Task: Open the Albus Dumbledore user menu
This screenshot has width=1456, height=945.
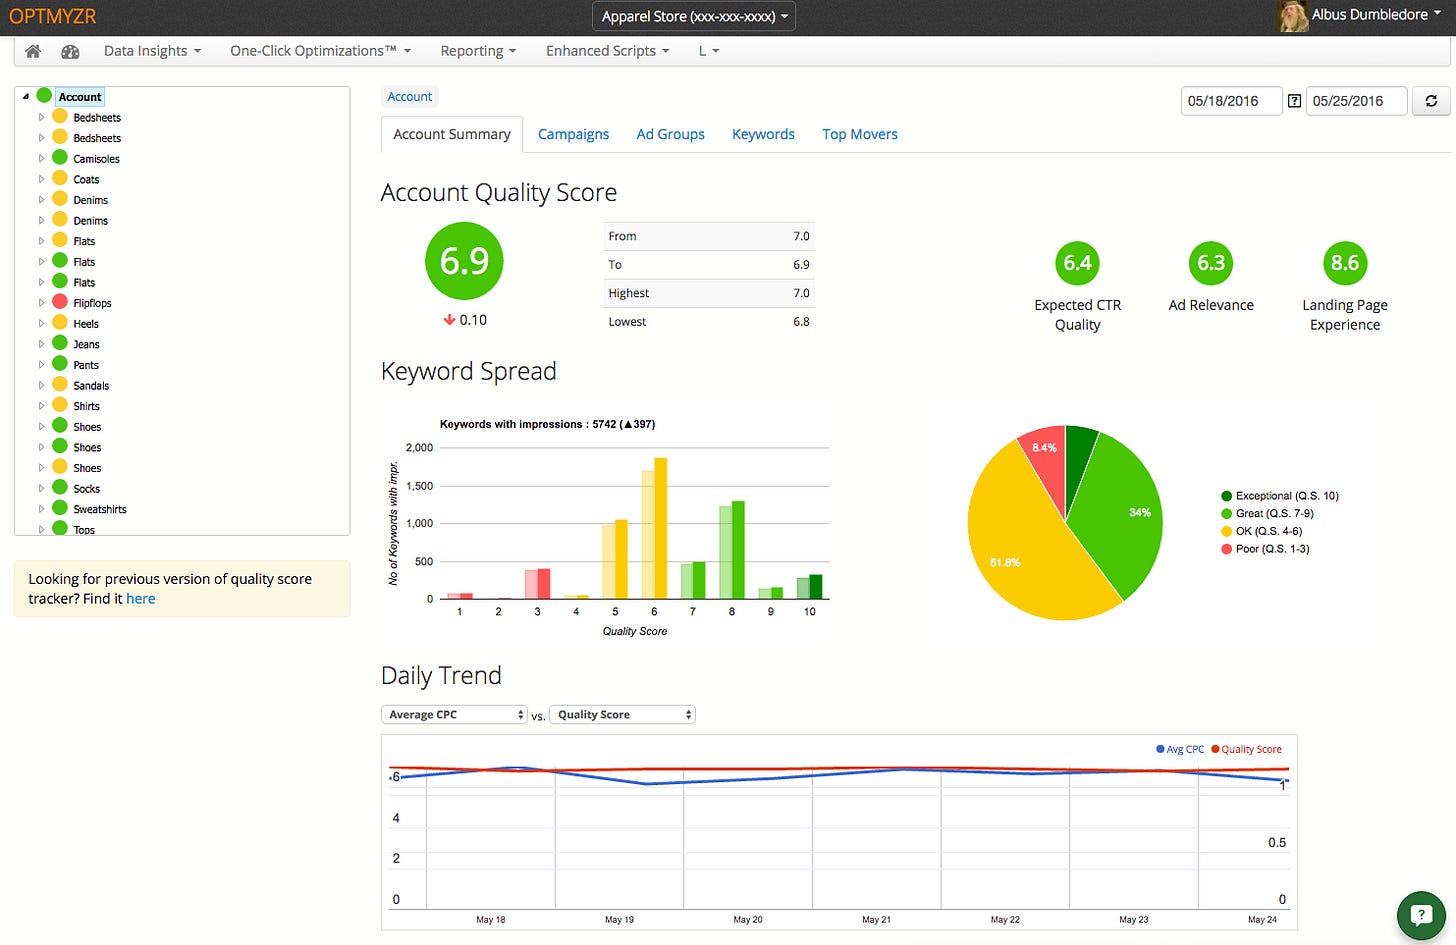Action: click(x=1376, y=15)
